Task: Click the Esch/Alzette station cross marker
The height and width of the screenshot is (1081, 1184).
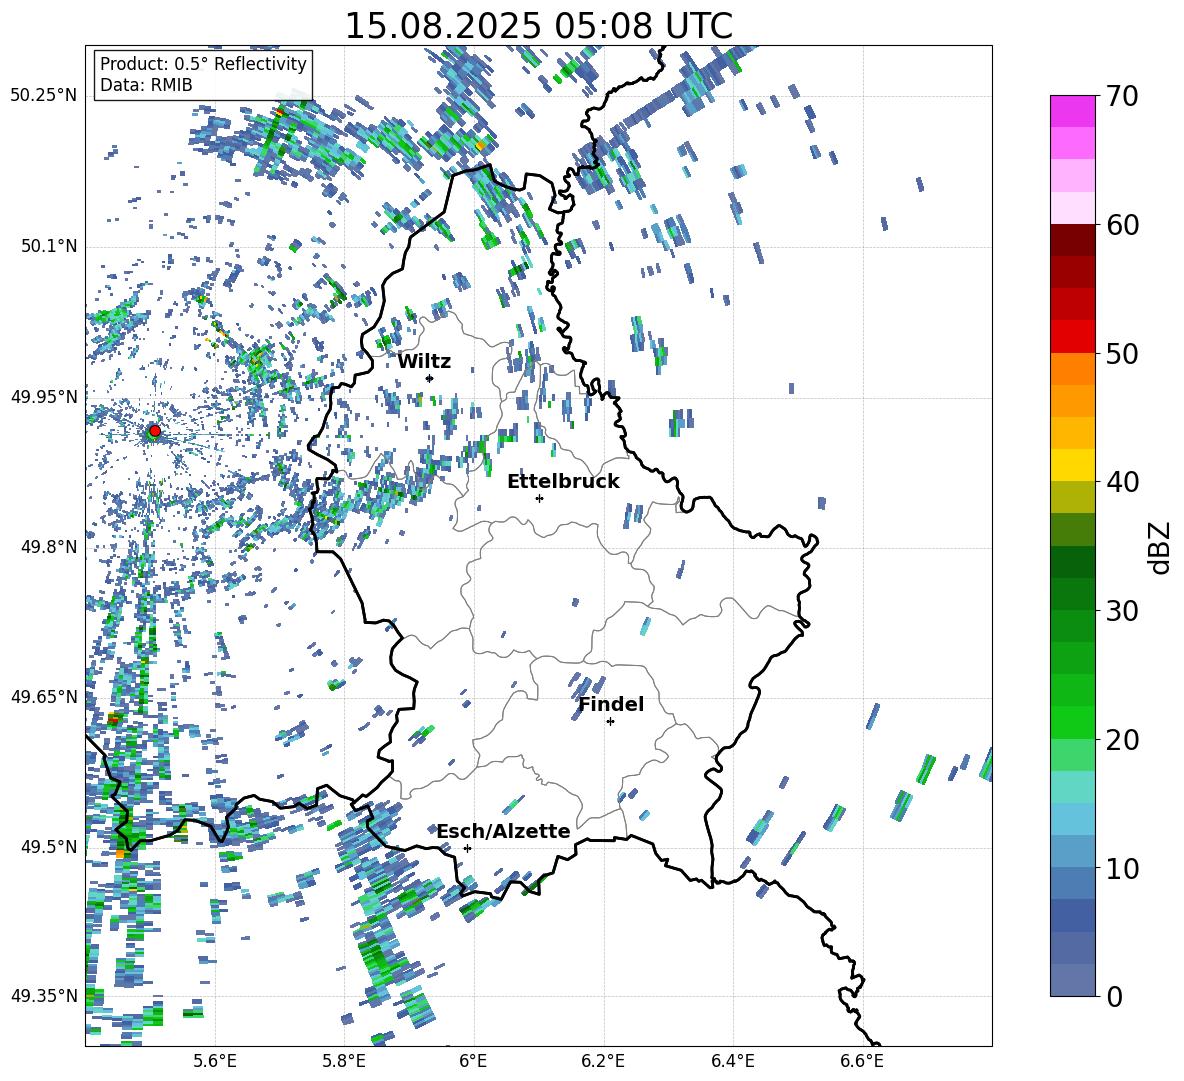Action: pyautogui.click(x=467, y=848)
